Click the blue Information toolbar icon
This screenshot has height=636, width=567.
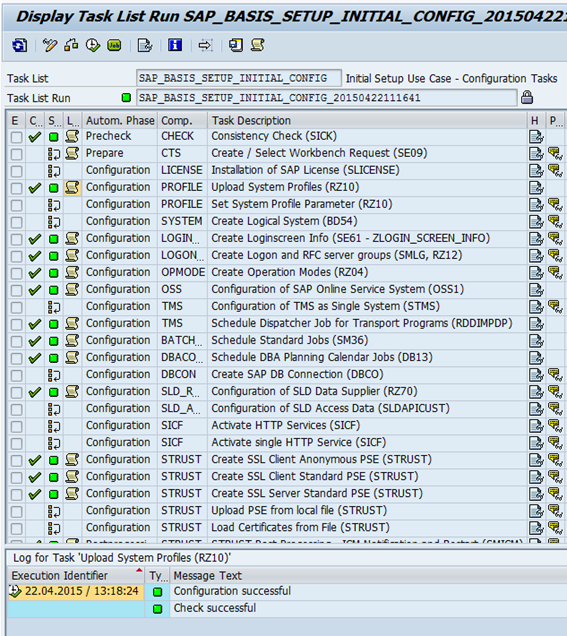click(x=175, y=45)
